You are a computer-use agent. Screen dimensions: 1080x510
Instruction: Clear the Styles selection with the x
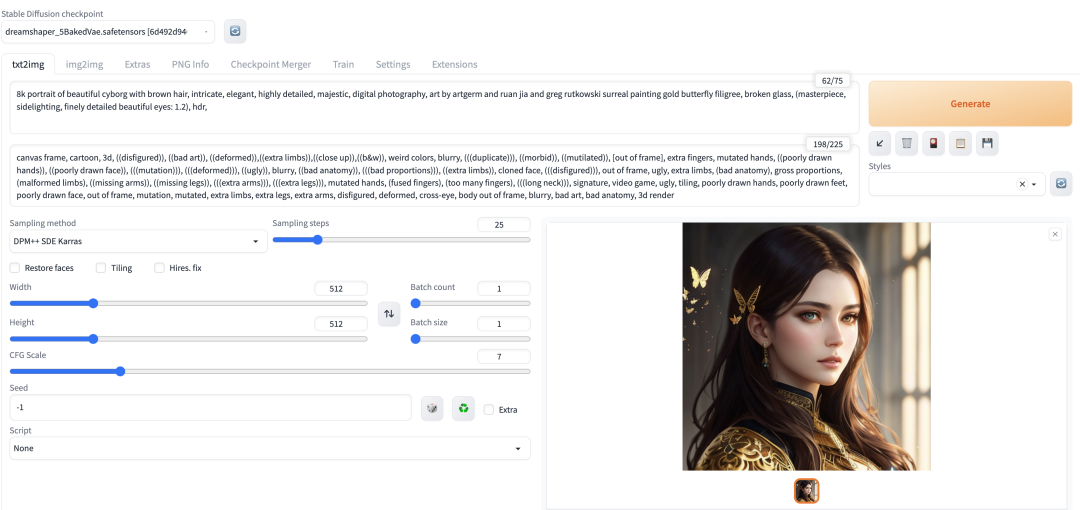1022,184
